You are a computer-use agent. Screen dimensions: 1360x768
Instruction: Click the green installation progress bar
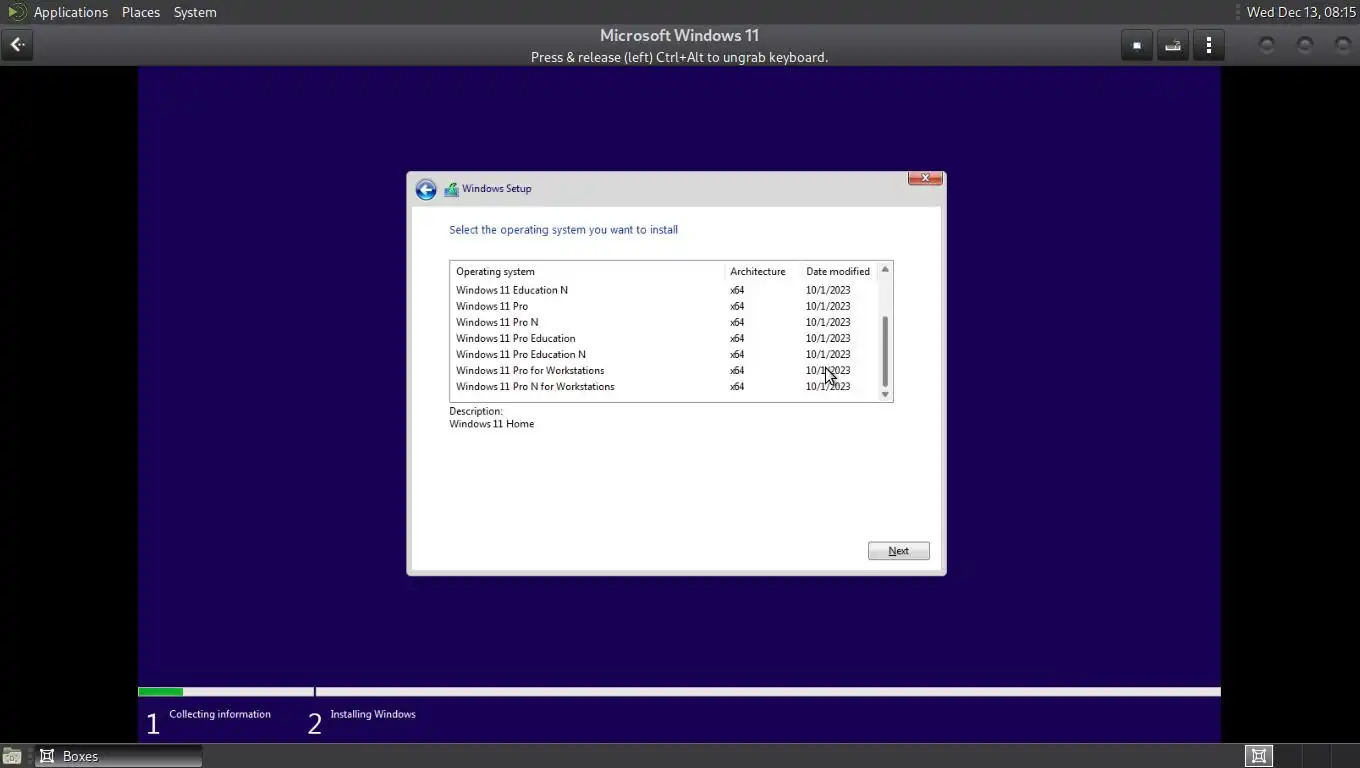coord(160,692)
